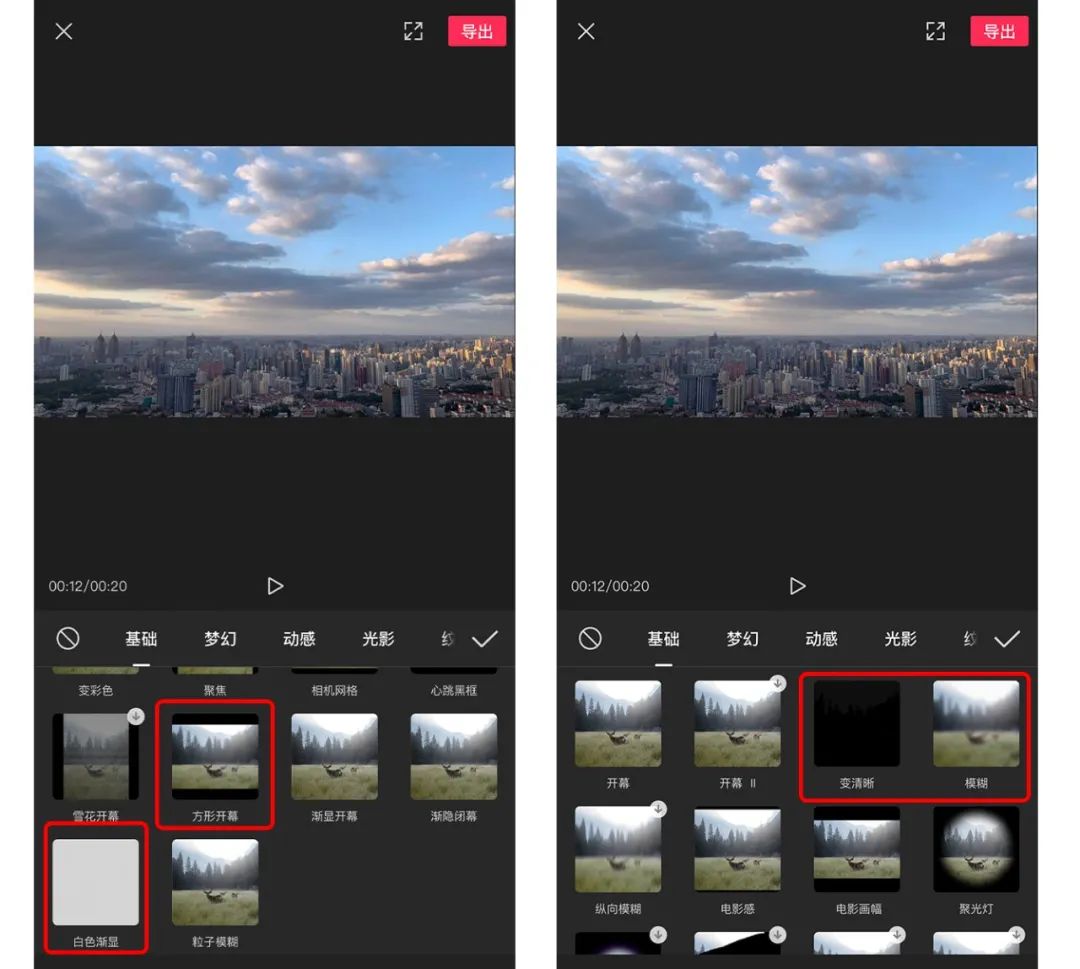This screenshot has height=969, width=1080.
Task: Select the 开幕 II effect thumbnail
Action: click(x=737, y=724)
